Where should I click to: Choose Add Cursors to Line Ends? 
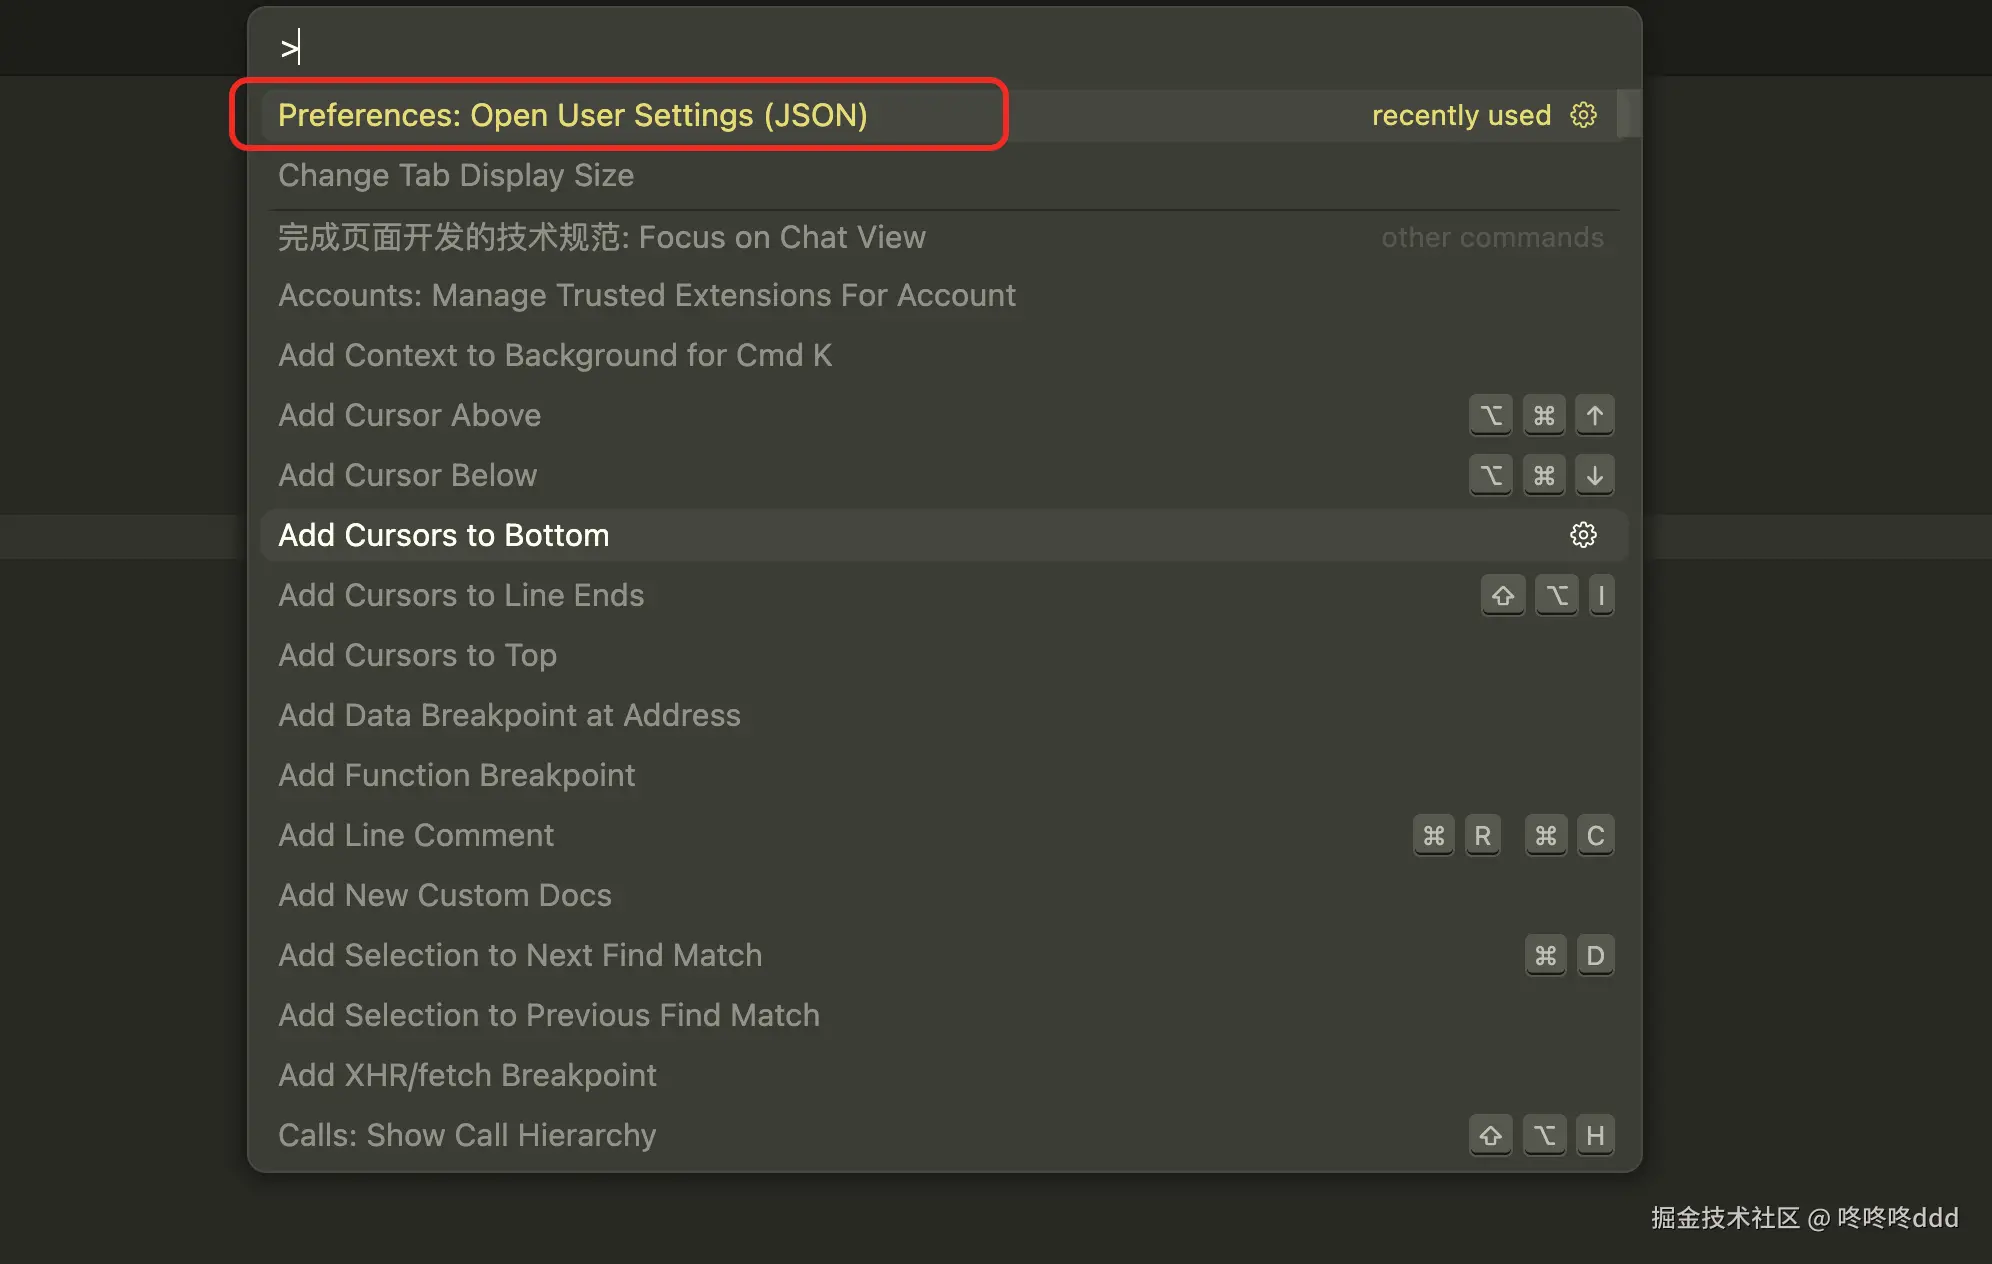click(461, 595)
